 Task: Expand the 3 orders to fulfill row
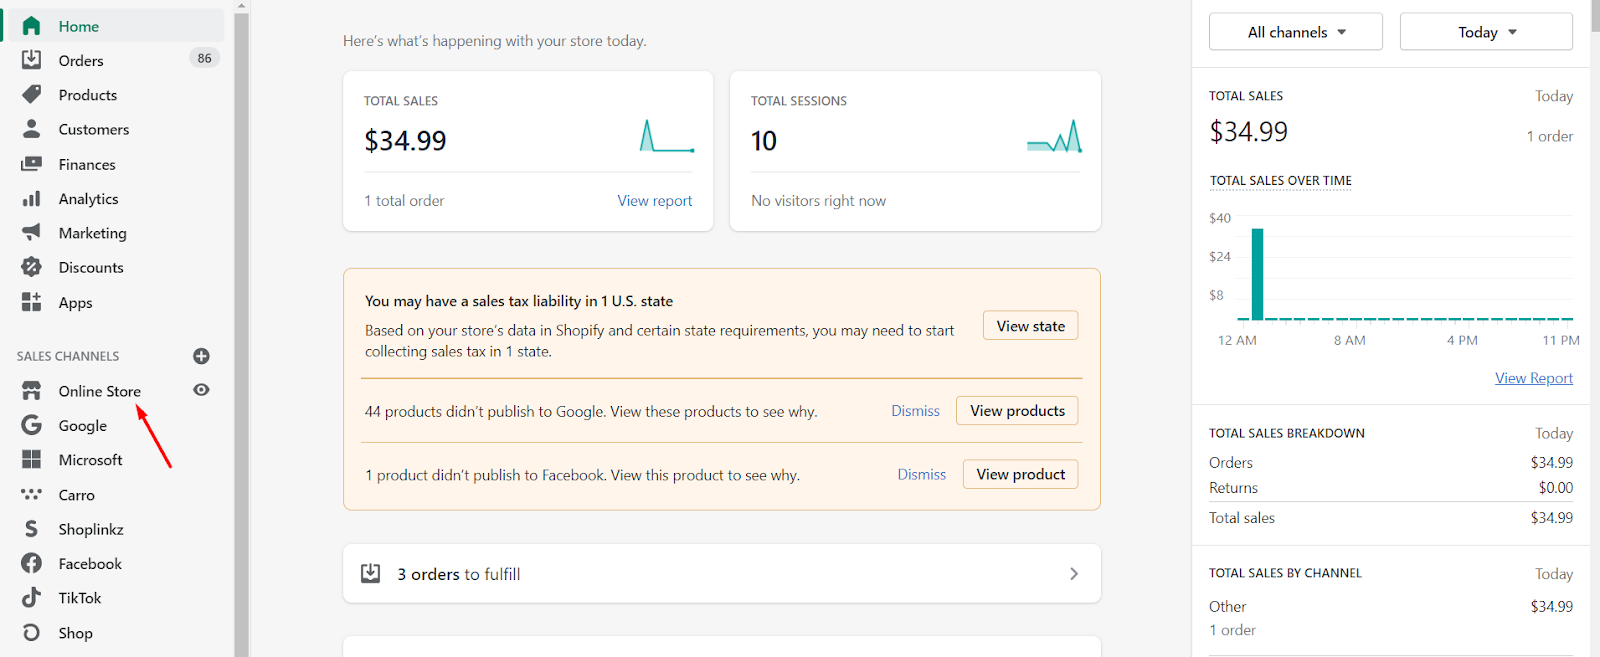pyautogui.click(x=721, y=574)
